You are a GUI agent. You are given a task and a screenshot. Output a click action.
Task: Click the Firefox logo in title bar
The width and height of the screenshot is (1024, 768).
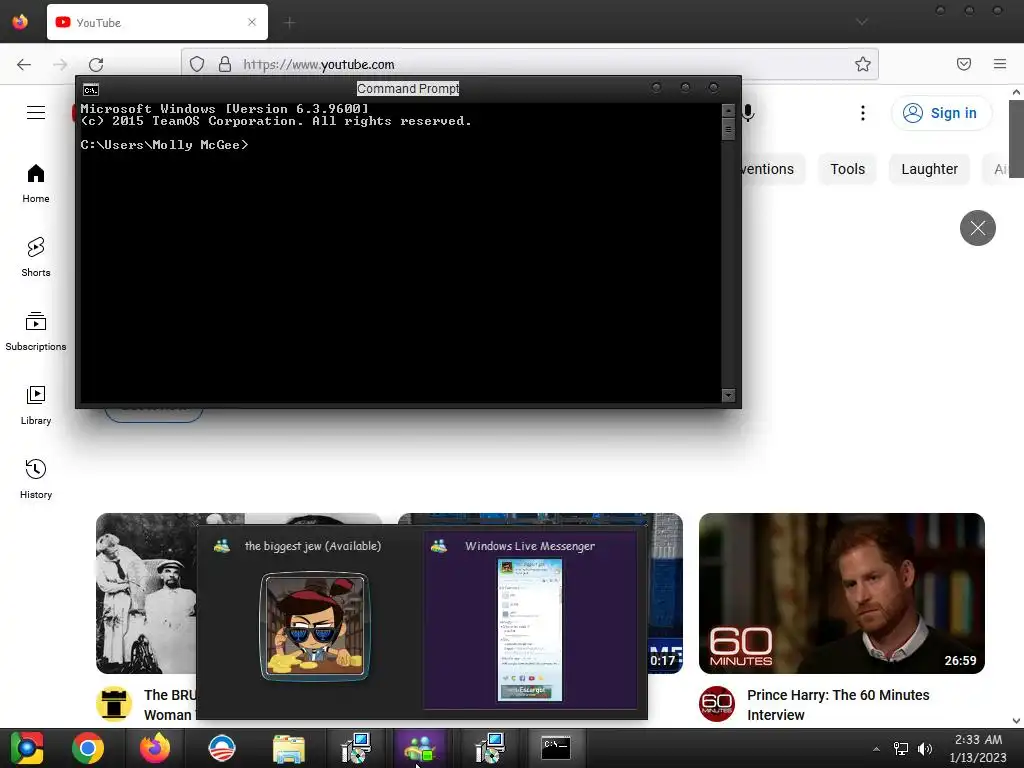(x=20, y=22)
